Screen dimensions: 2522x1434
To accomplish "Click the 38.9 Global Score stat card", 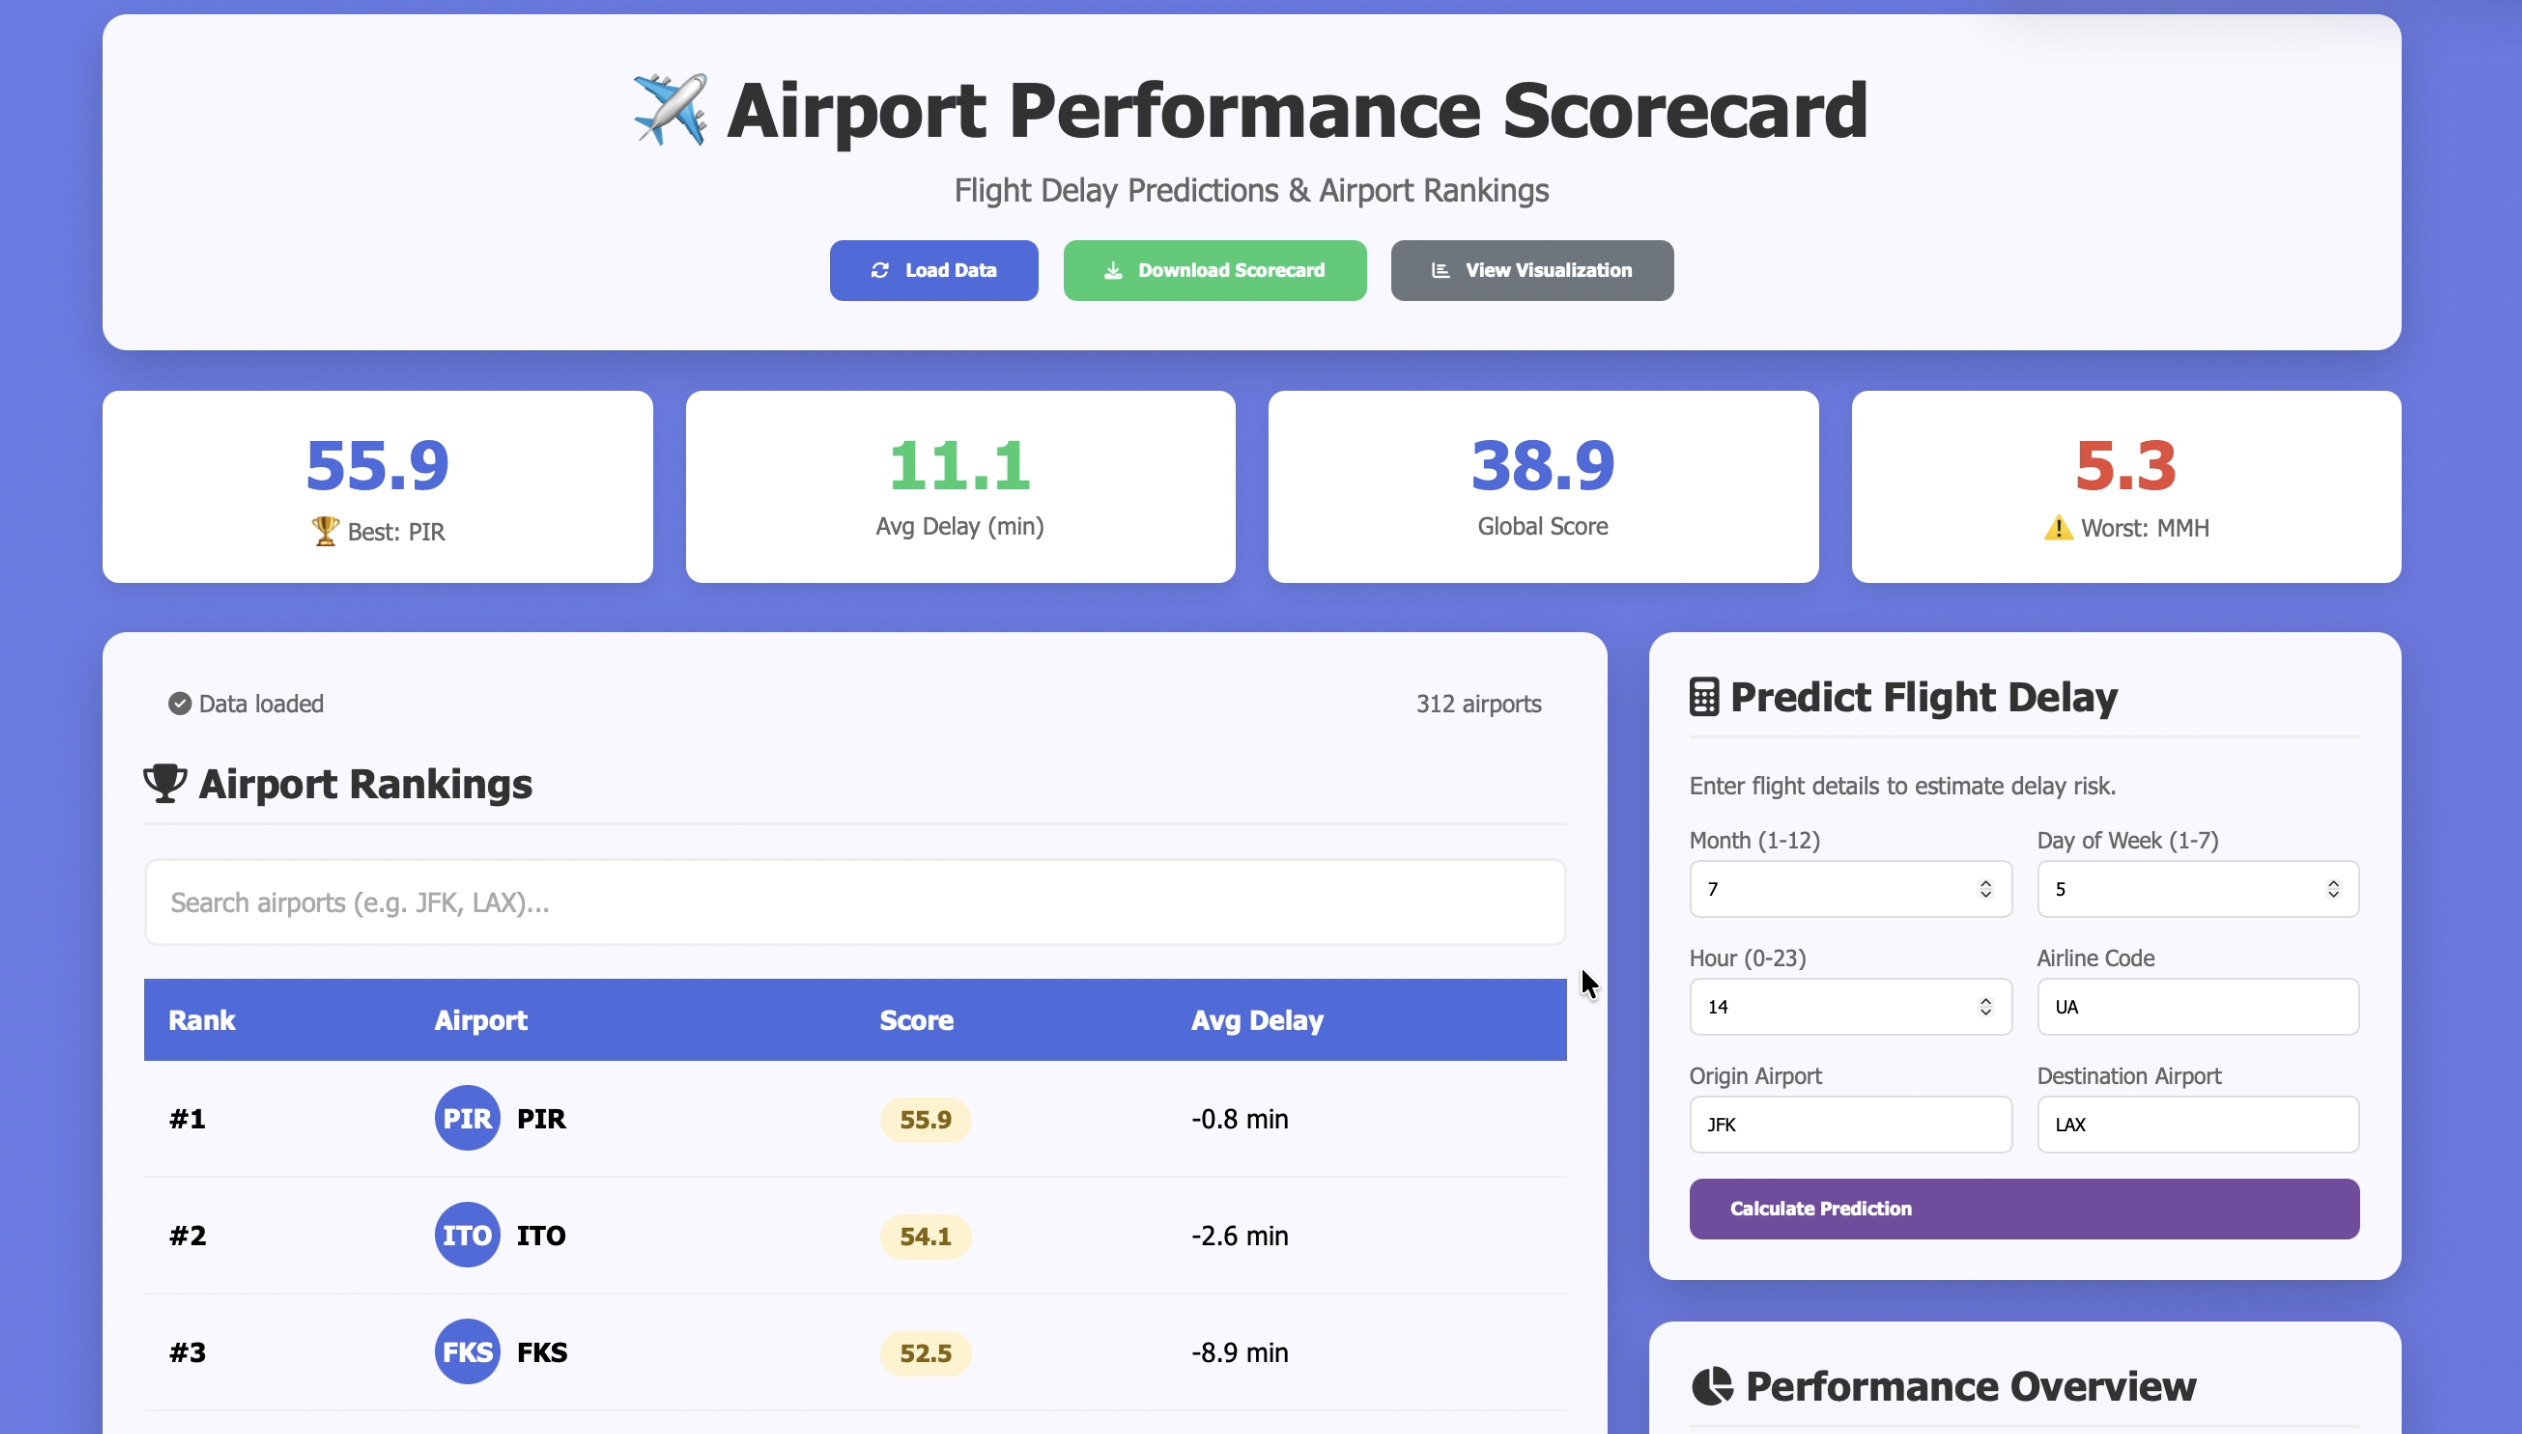I will [1543, 487].
